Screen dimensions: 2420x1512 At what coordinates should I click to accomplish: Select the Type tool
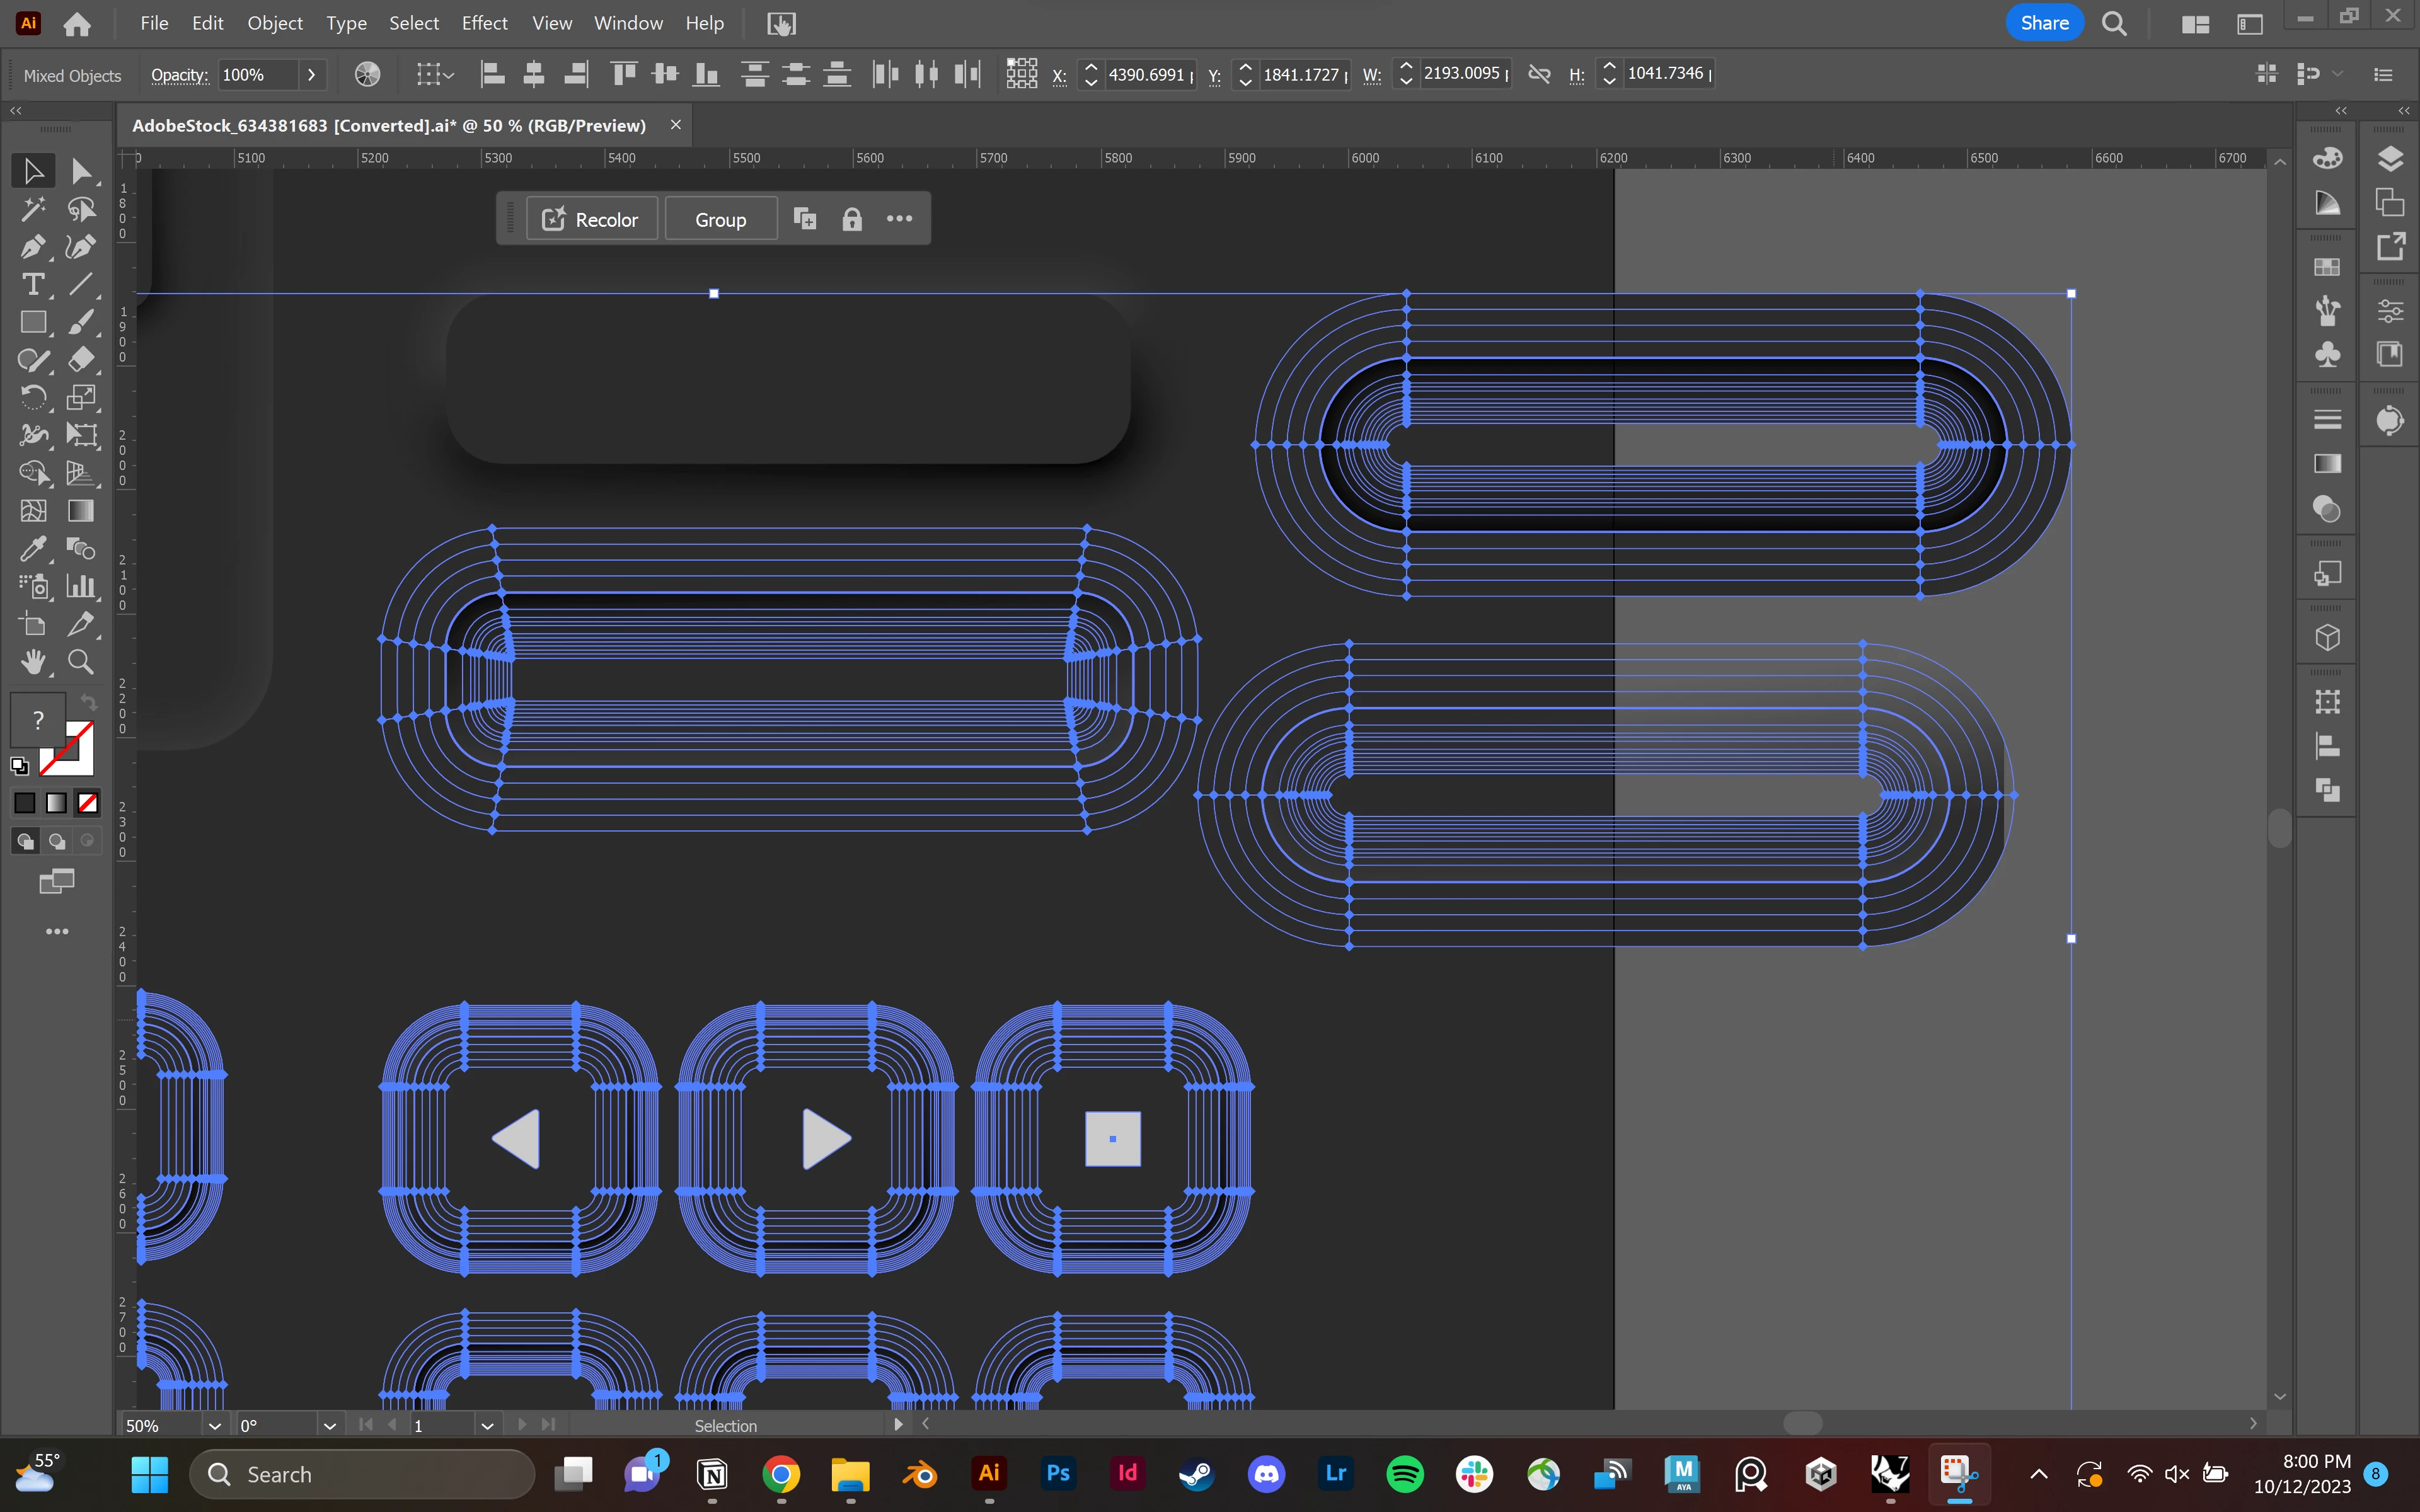point(32,285)
